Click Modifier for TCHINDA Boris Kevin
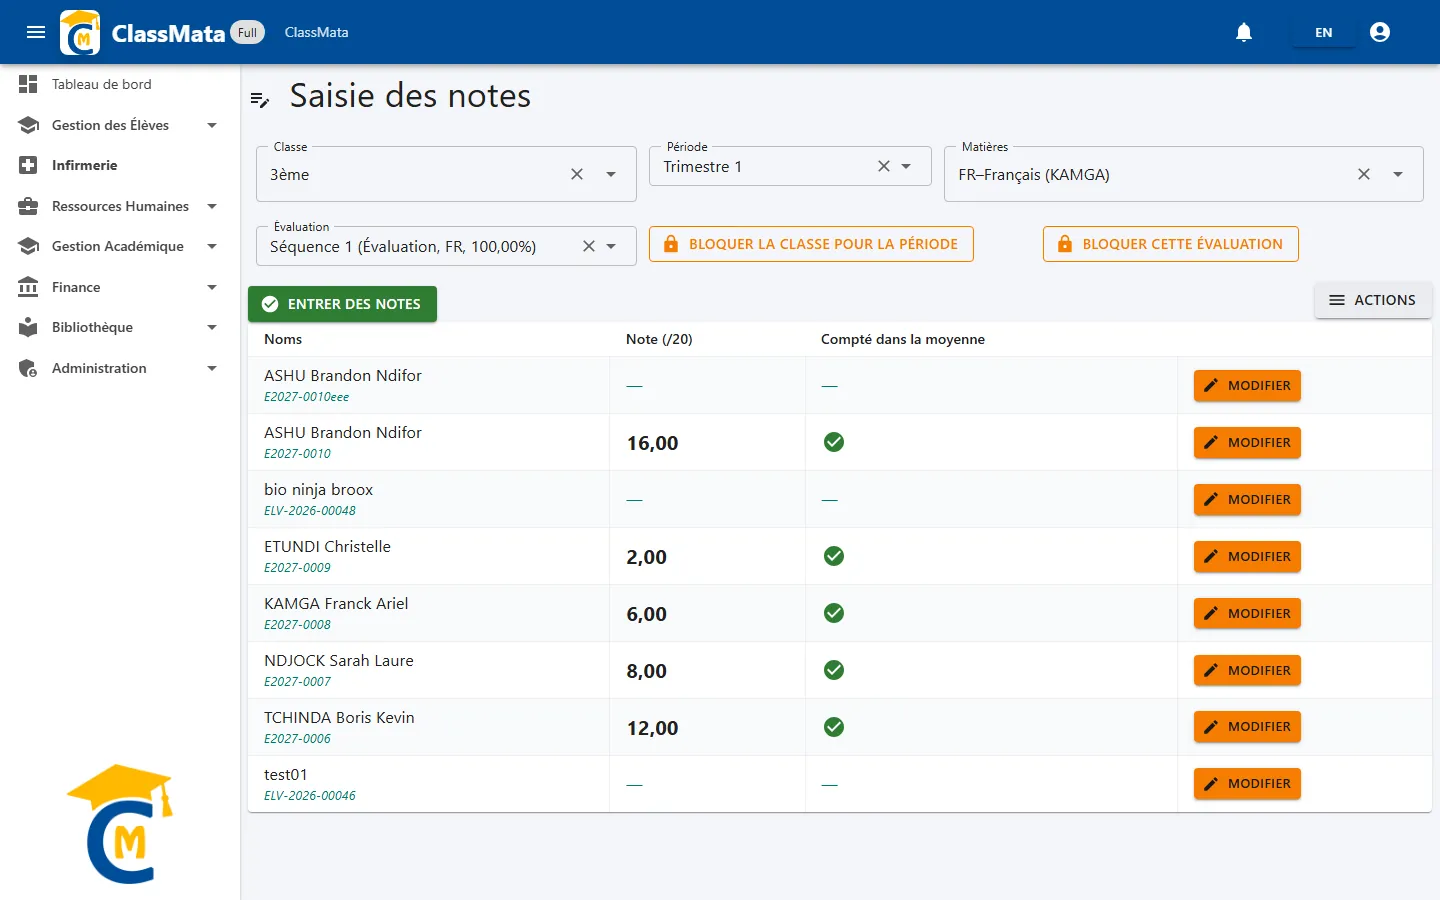 pos(1247,727)
